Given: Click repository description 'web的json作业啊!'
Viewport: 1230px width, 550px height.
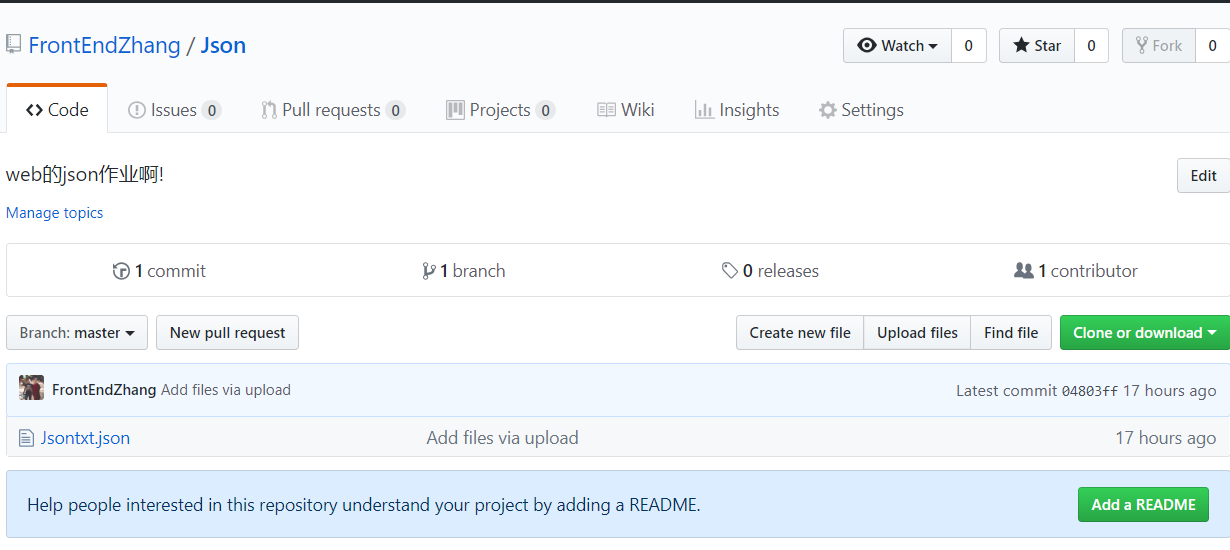Looking at the screenshot, I should click(85, 174).
